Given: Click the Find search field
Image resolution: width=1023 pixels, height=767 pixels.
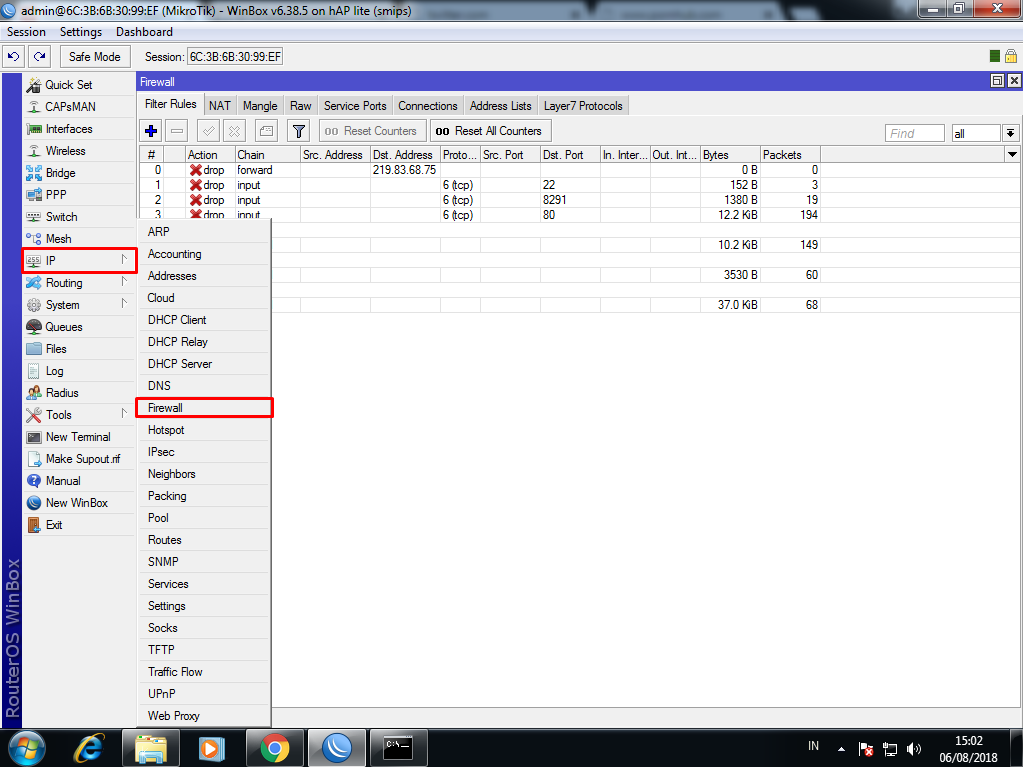Looking at the screenshot, I should point(915,134).
